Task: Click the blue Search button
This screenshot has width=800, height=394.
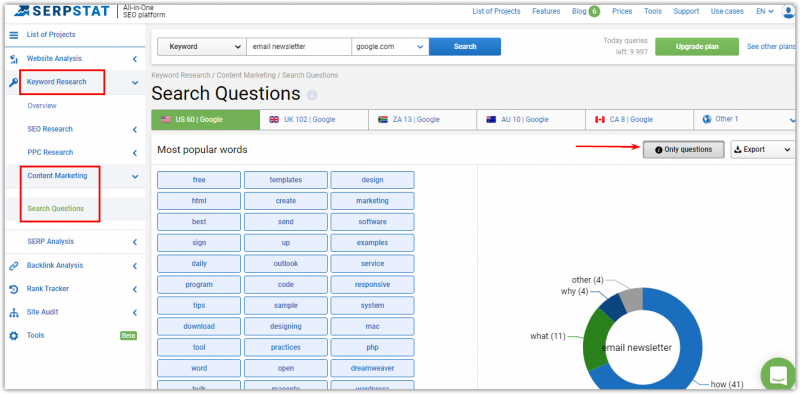Action: coord(465,46)
